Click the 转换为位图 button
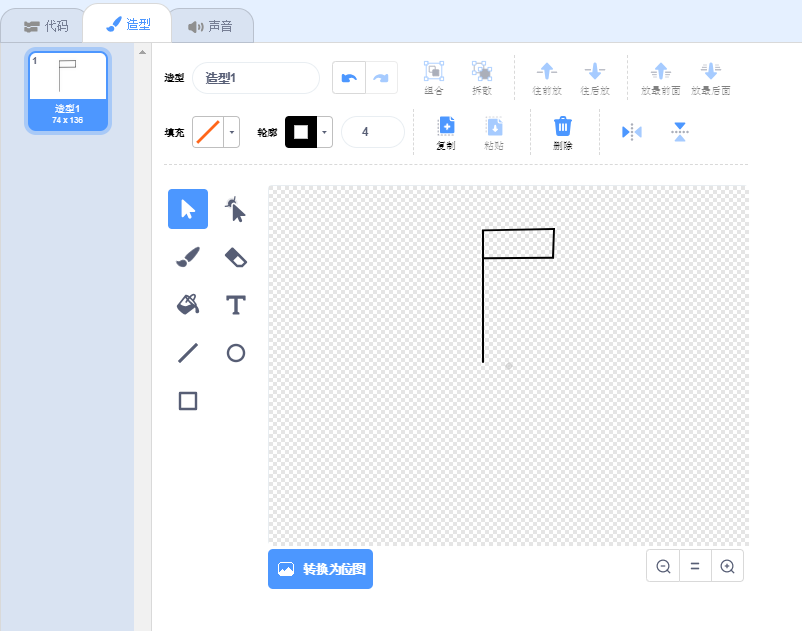This screenshot has height=631, width=802. [320, 569]
